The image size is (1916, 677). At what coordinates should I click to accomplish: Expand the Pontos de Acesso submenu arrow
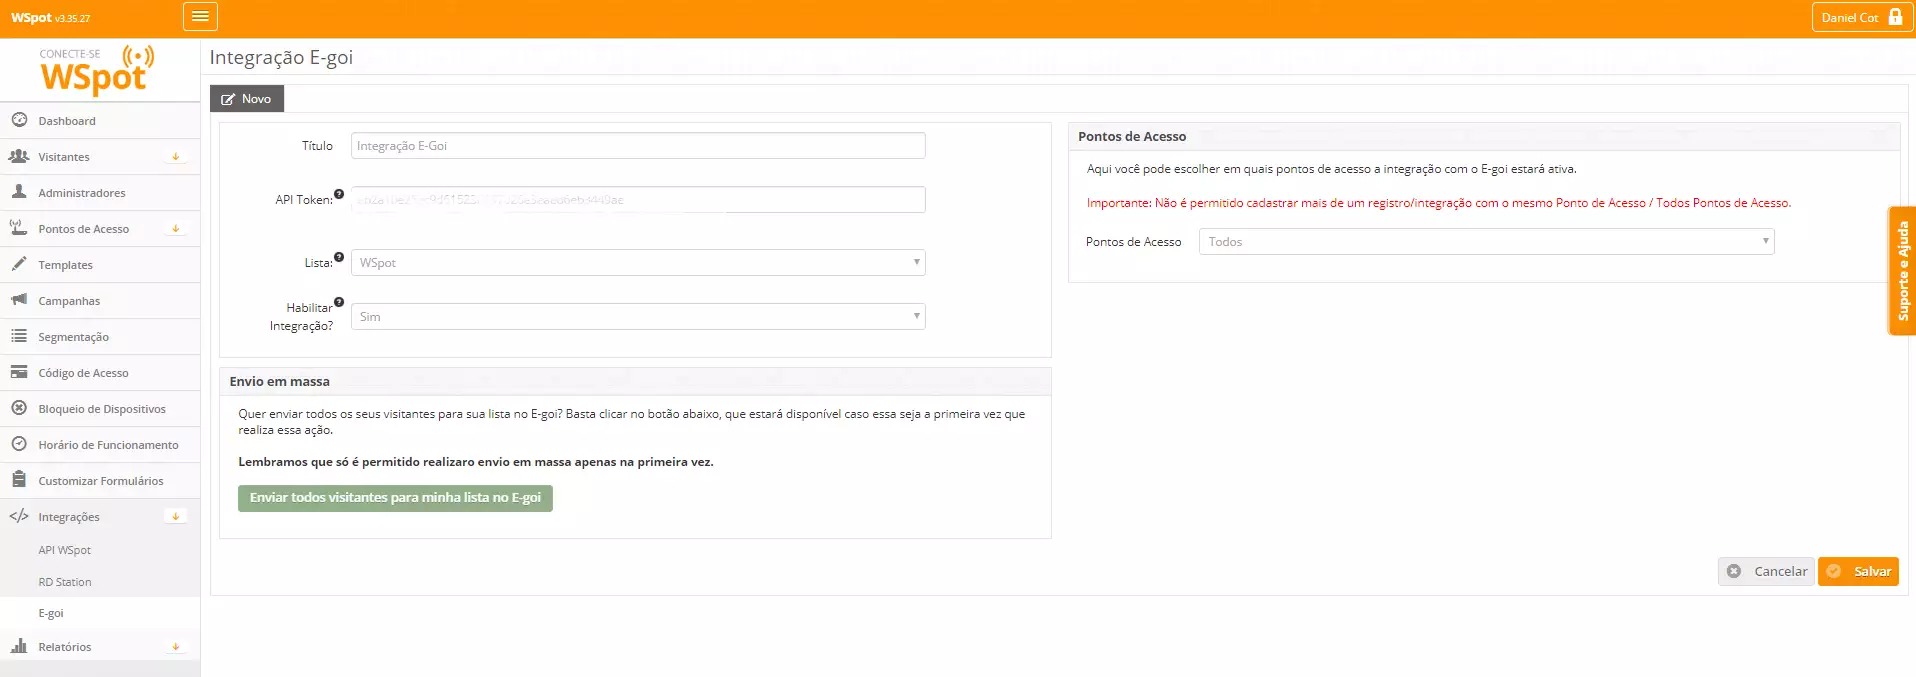coord(176,229)
